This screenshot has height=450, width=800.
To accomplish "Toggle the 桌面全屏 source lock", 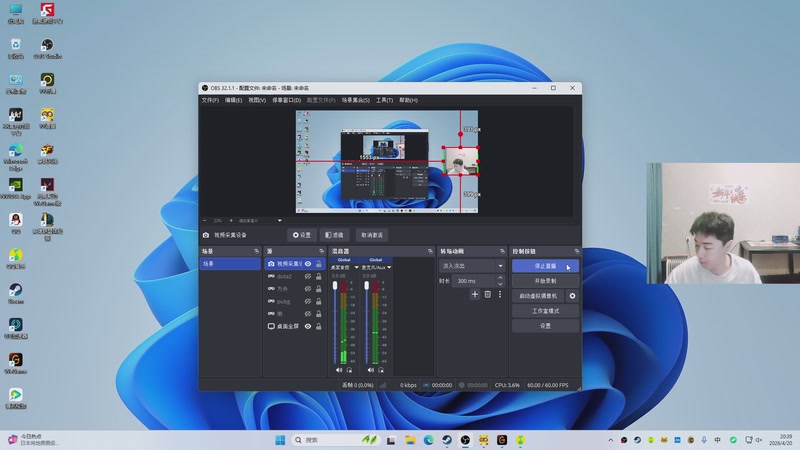I will click(x=319, y=326).
